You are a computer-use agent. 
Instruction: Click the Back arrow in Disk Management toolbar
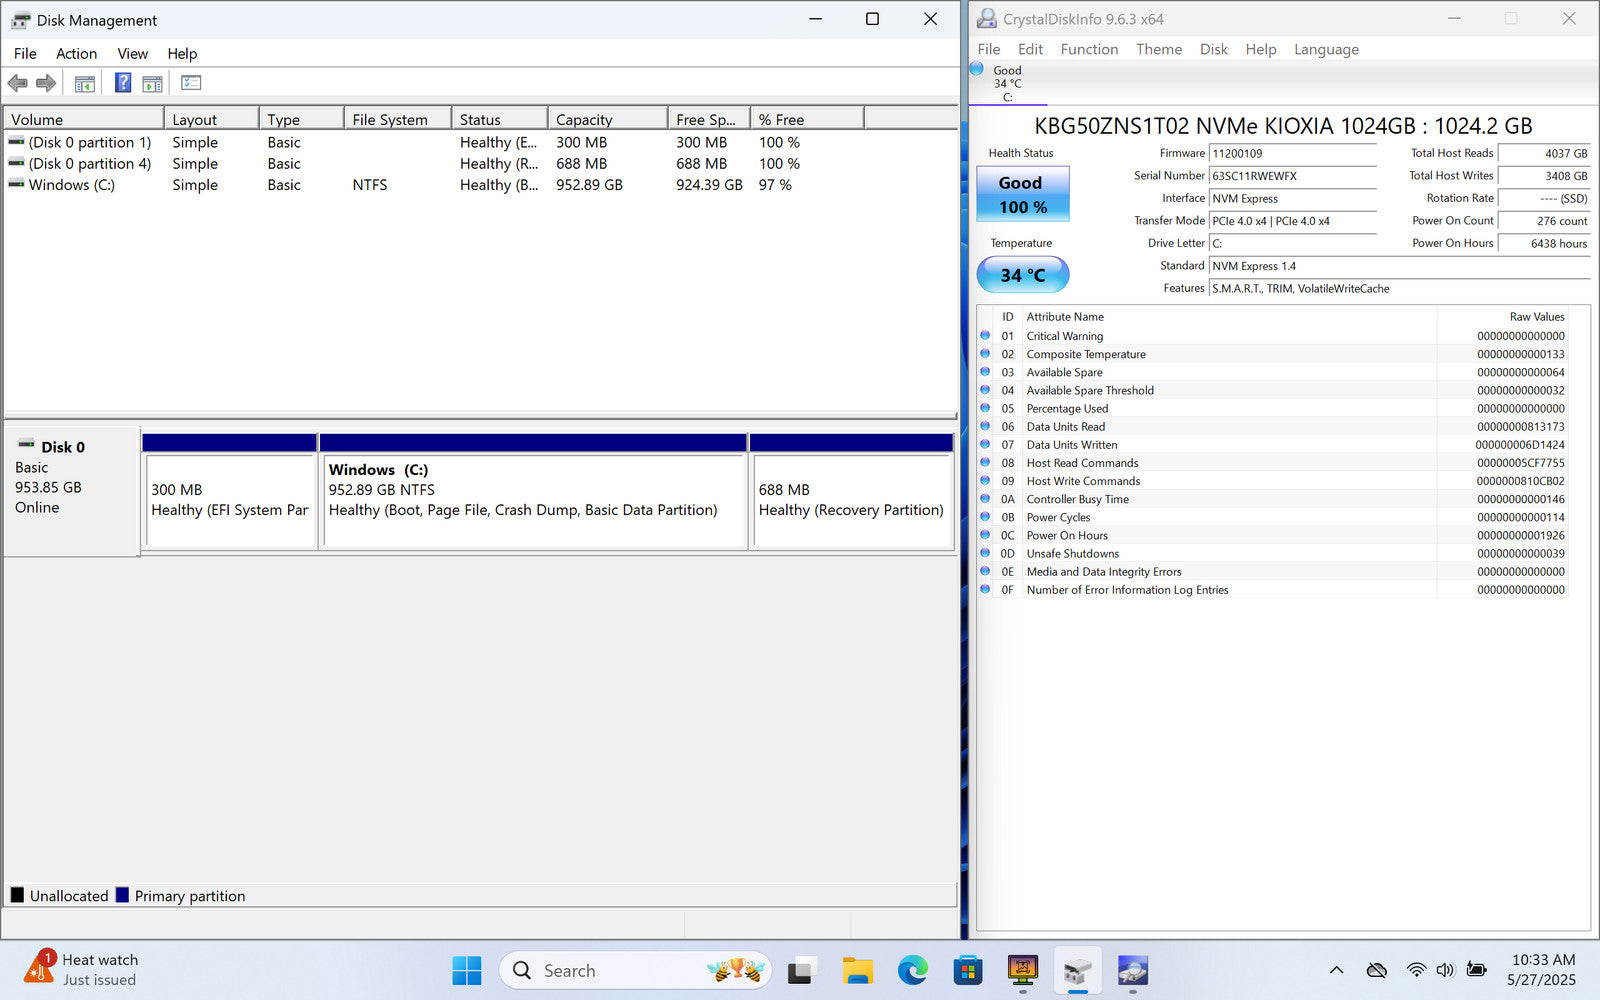[x=17, y=83]
